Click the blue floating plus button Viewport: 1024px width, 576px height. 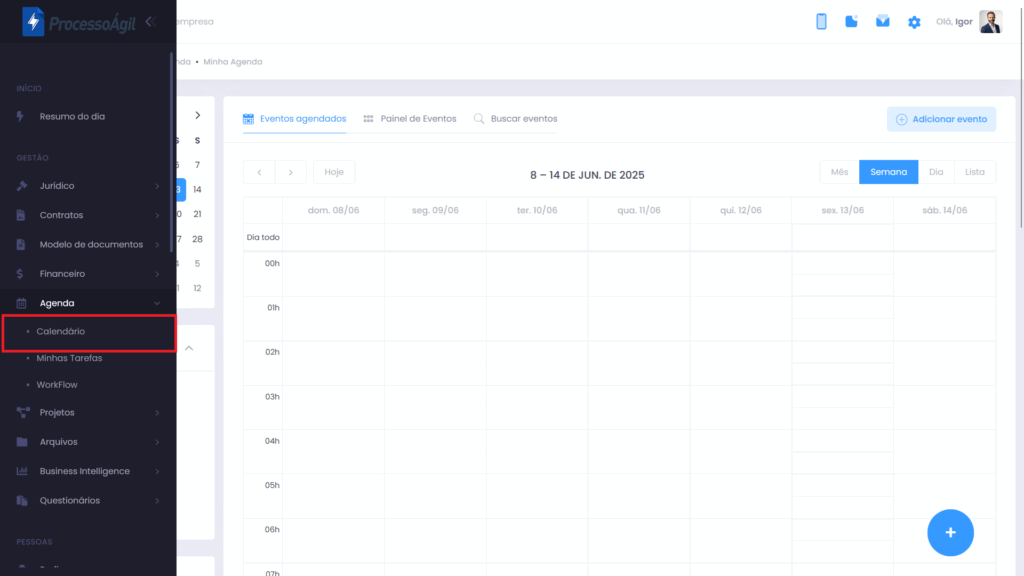click(950, 533)
